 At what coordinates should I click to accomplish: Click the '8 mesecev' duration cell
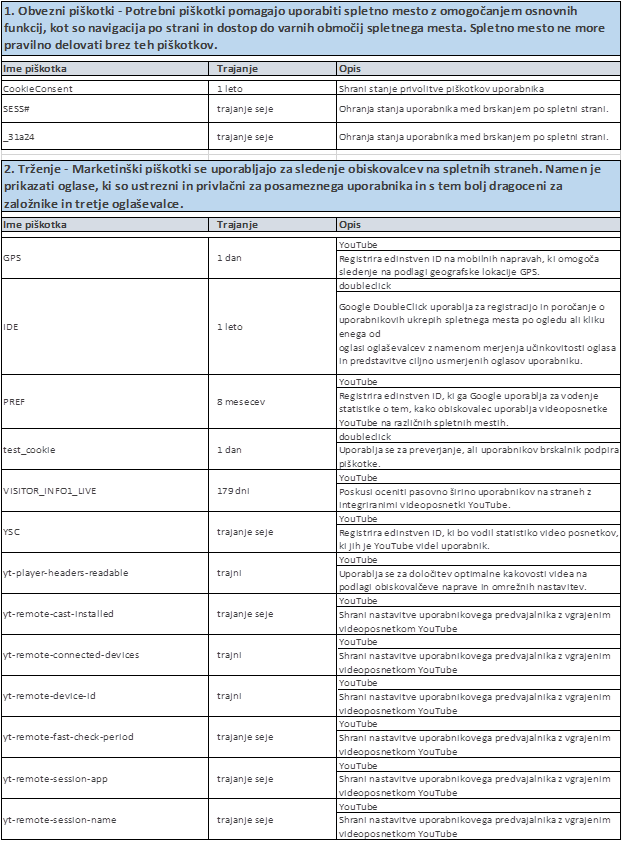tap(240, 401)
